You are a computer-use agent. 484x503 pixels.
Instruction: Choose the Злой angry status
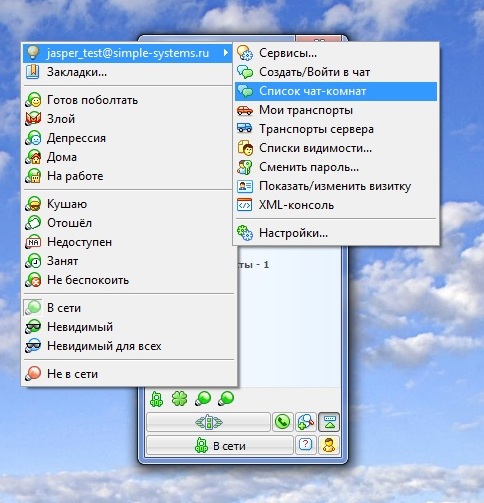(x=128, y=119)
